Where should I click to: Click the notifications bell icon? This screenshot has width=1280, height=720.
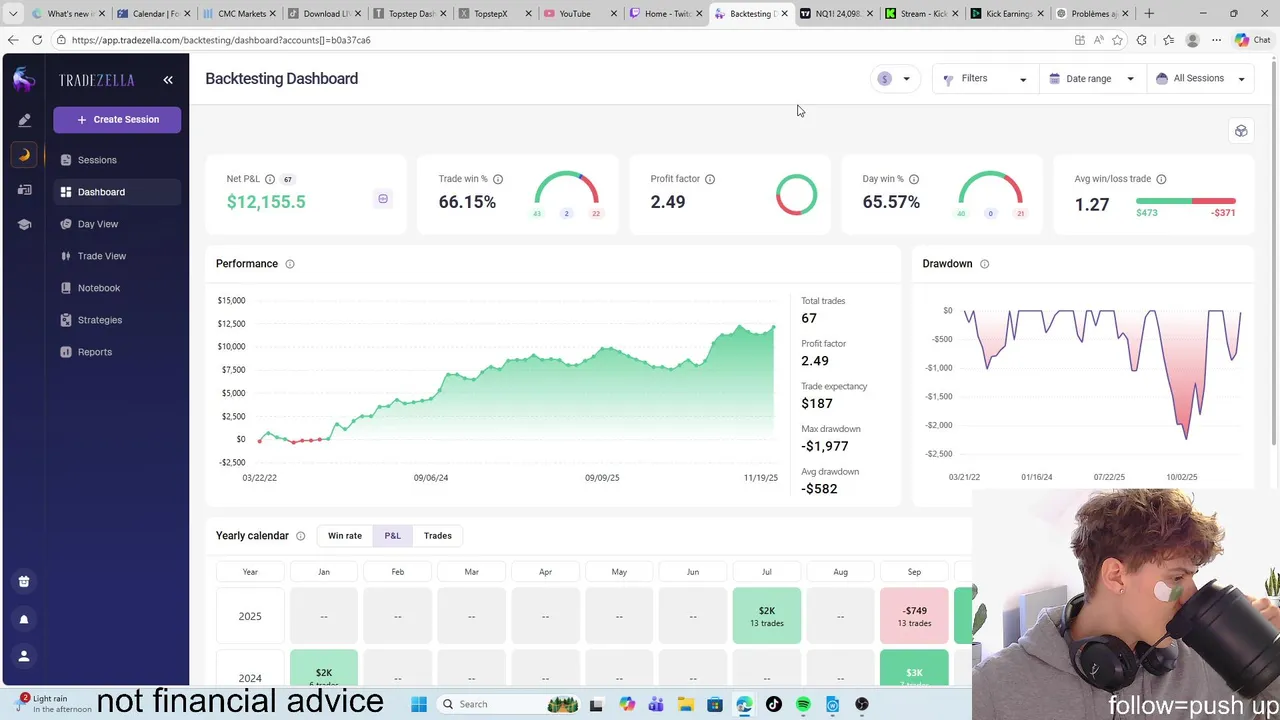click(24, 619)
